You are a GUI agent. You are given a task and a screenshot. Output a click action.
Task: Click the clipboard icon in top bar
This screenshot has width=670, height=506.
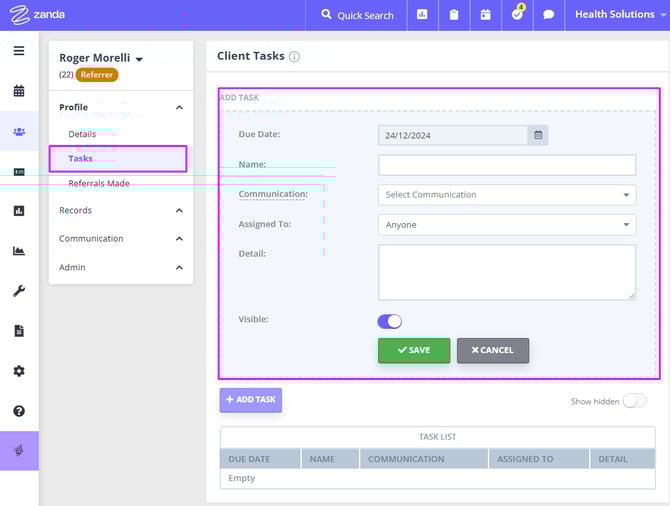pyautogui.click(x=454, y=15)
